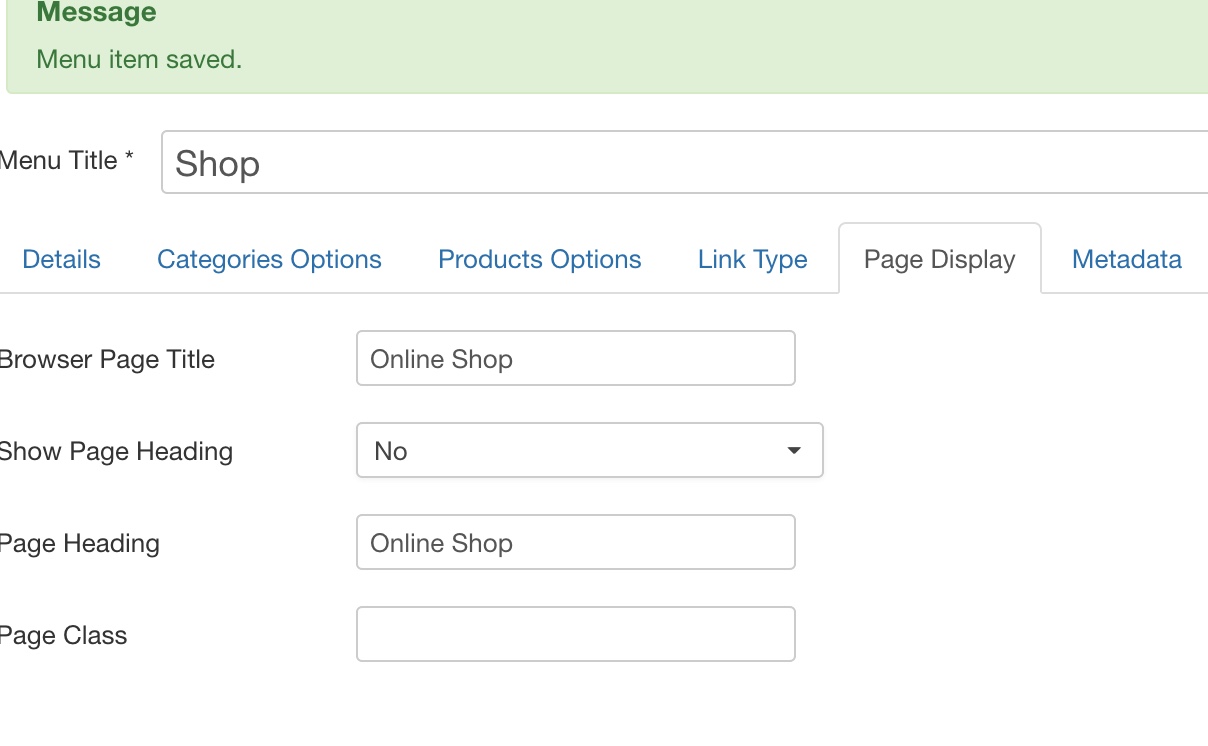Focus the empty Page Class field
1208x746 pixels.
point(575,635)
